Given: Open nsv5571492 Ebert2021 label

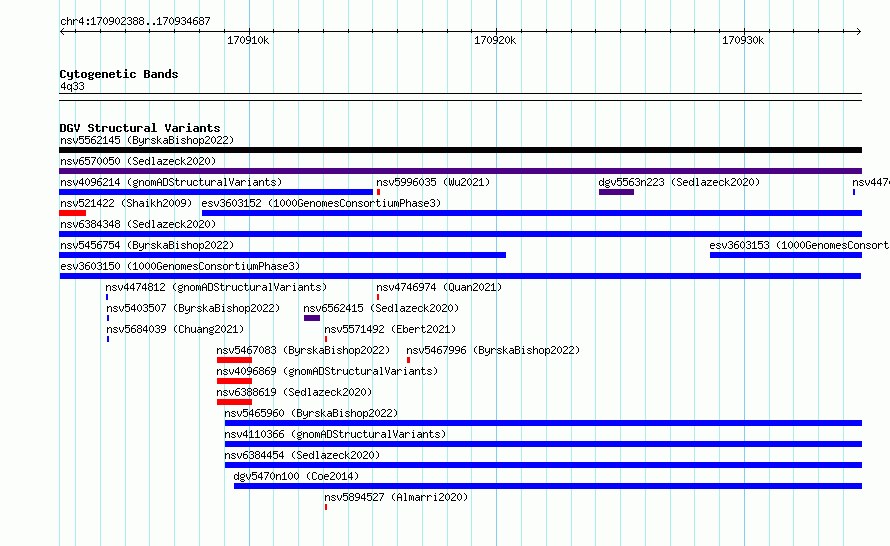Looking at the screenshot, I should click(x=390, y=329).
